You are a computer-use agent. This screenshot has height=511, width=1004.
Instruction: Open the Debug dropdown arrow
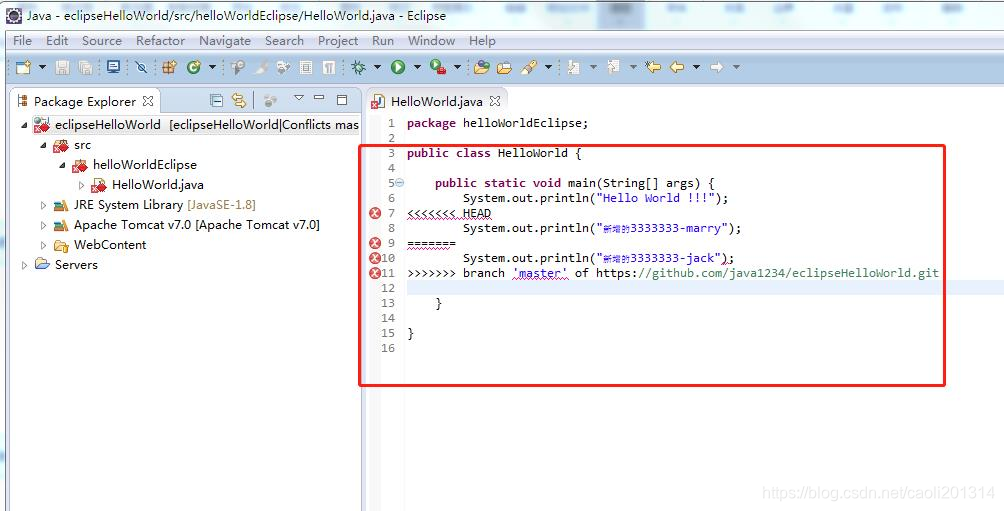point(377,67)
